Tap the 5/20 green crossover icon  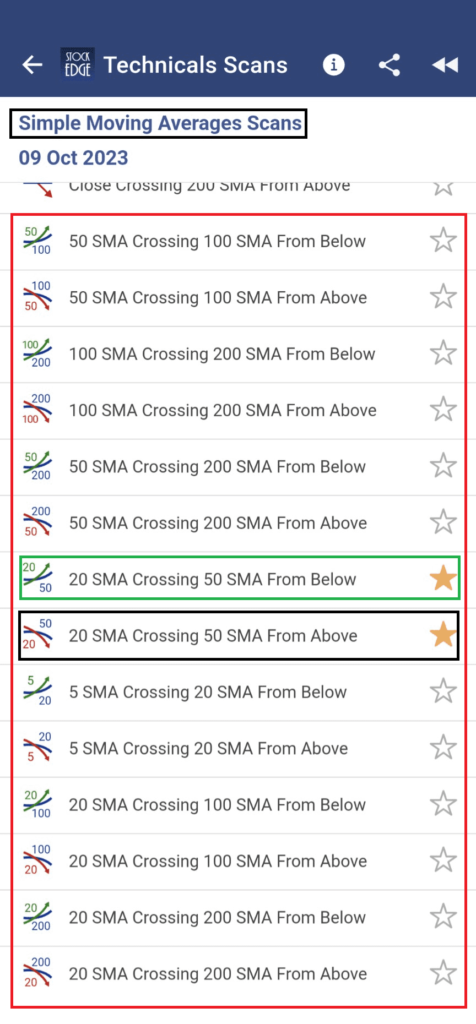click(38, 692)
